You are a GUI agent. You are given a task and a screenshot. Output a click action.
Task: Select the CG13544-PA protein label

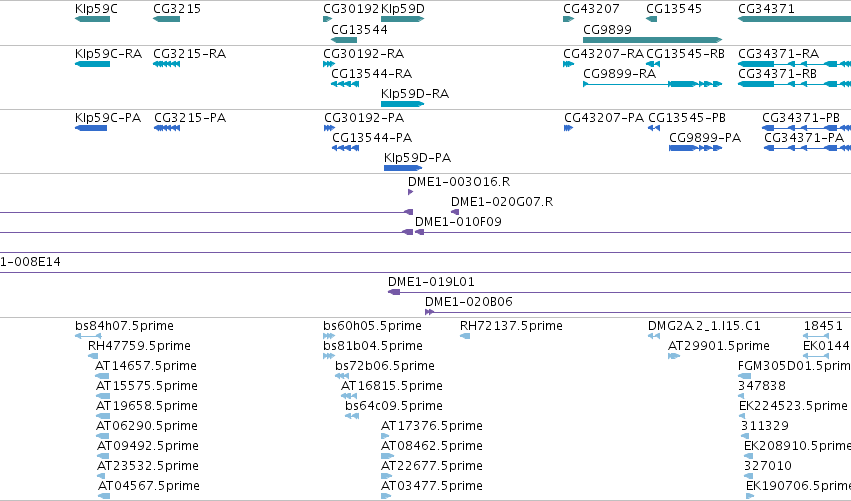pos(372,137)
